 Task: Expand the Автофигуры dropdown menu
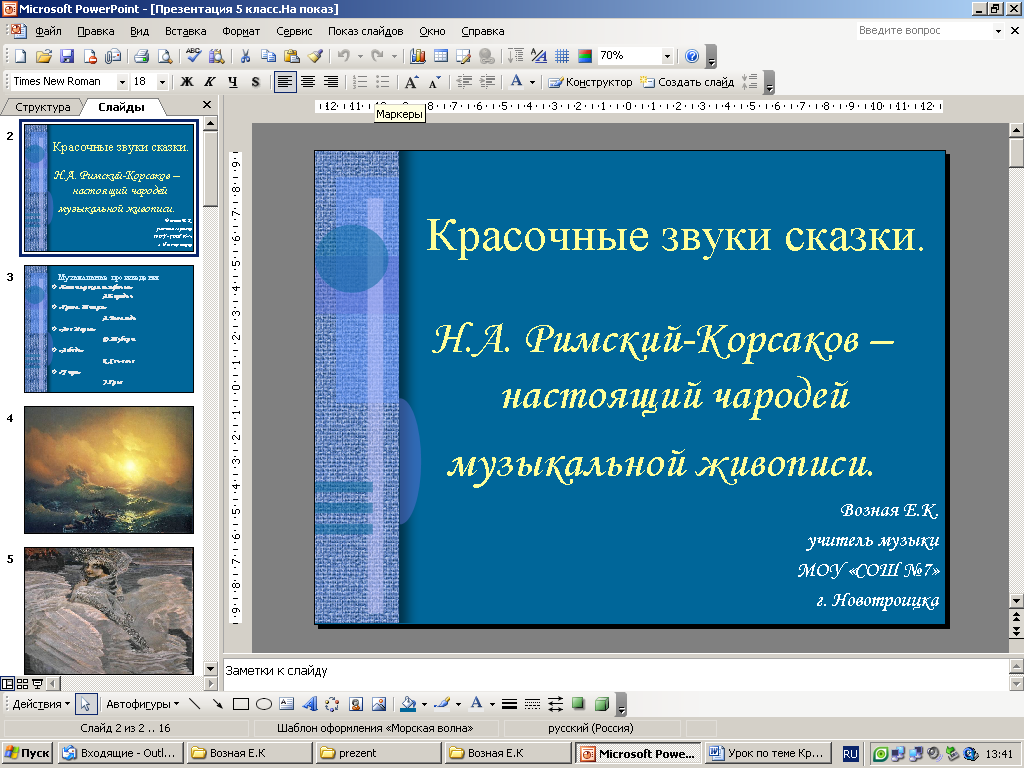point(142,704)
